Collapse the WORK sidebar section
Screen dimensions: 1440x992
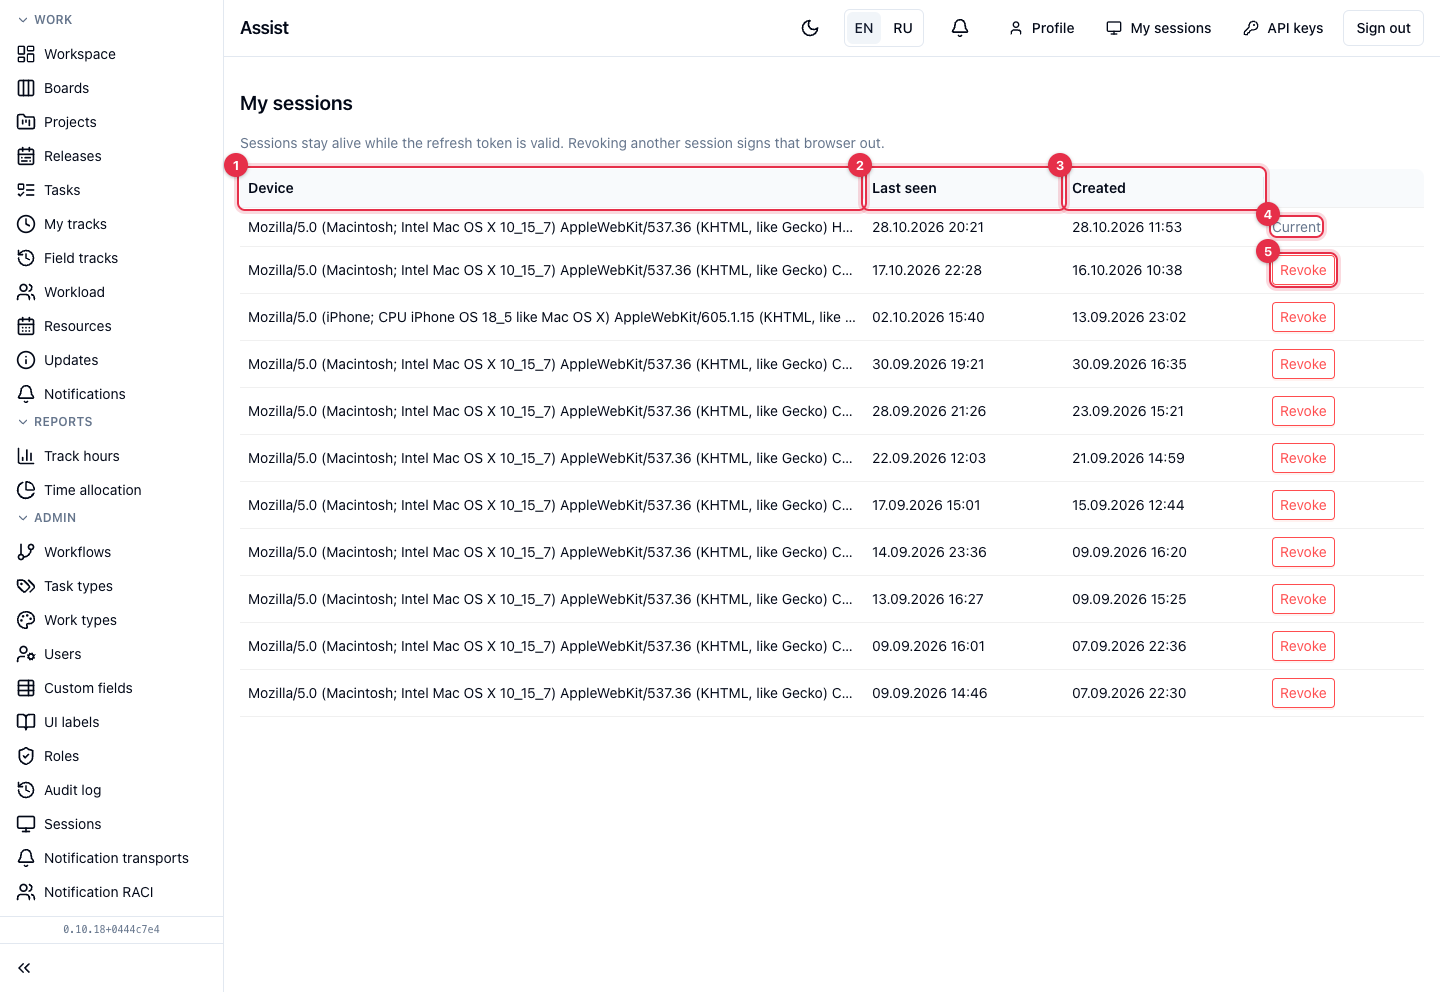pyautogui.click(x=45, y=20)
